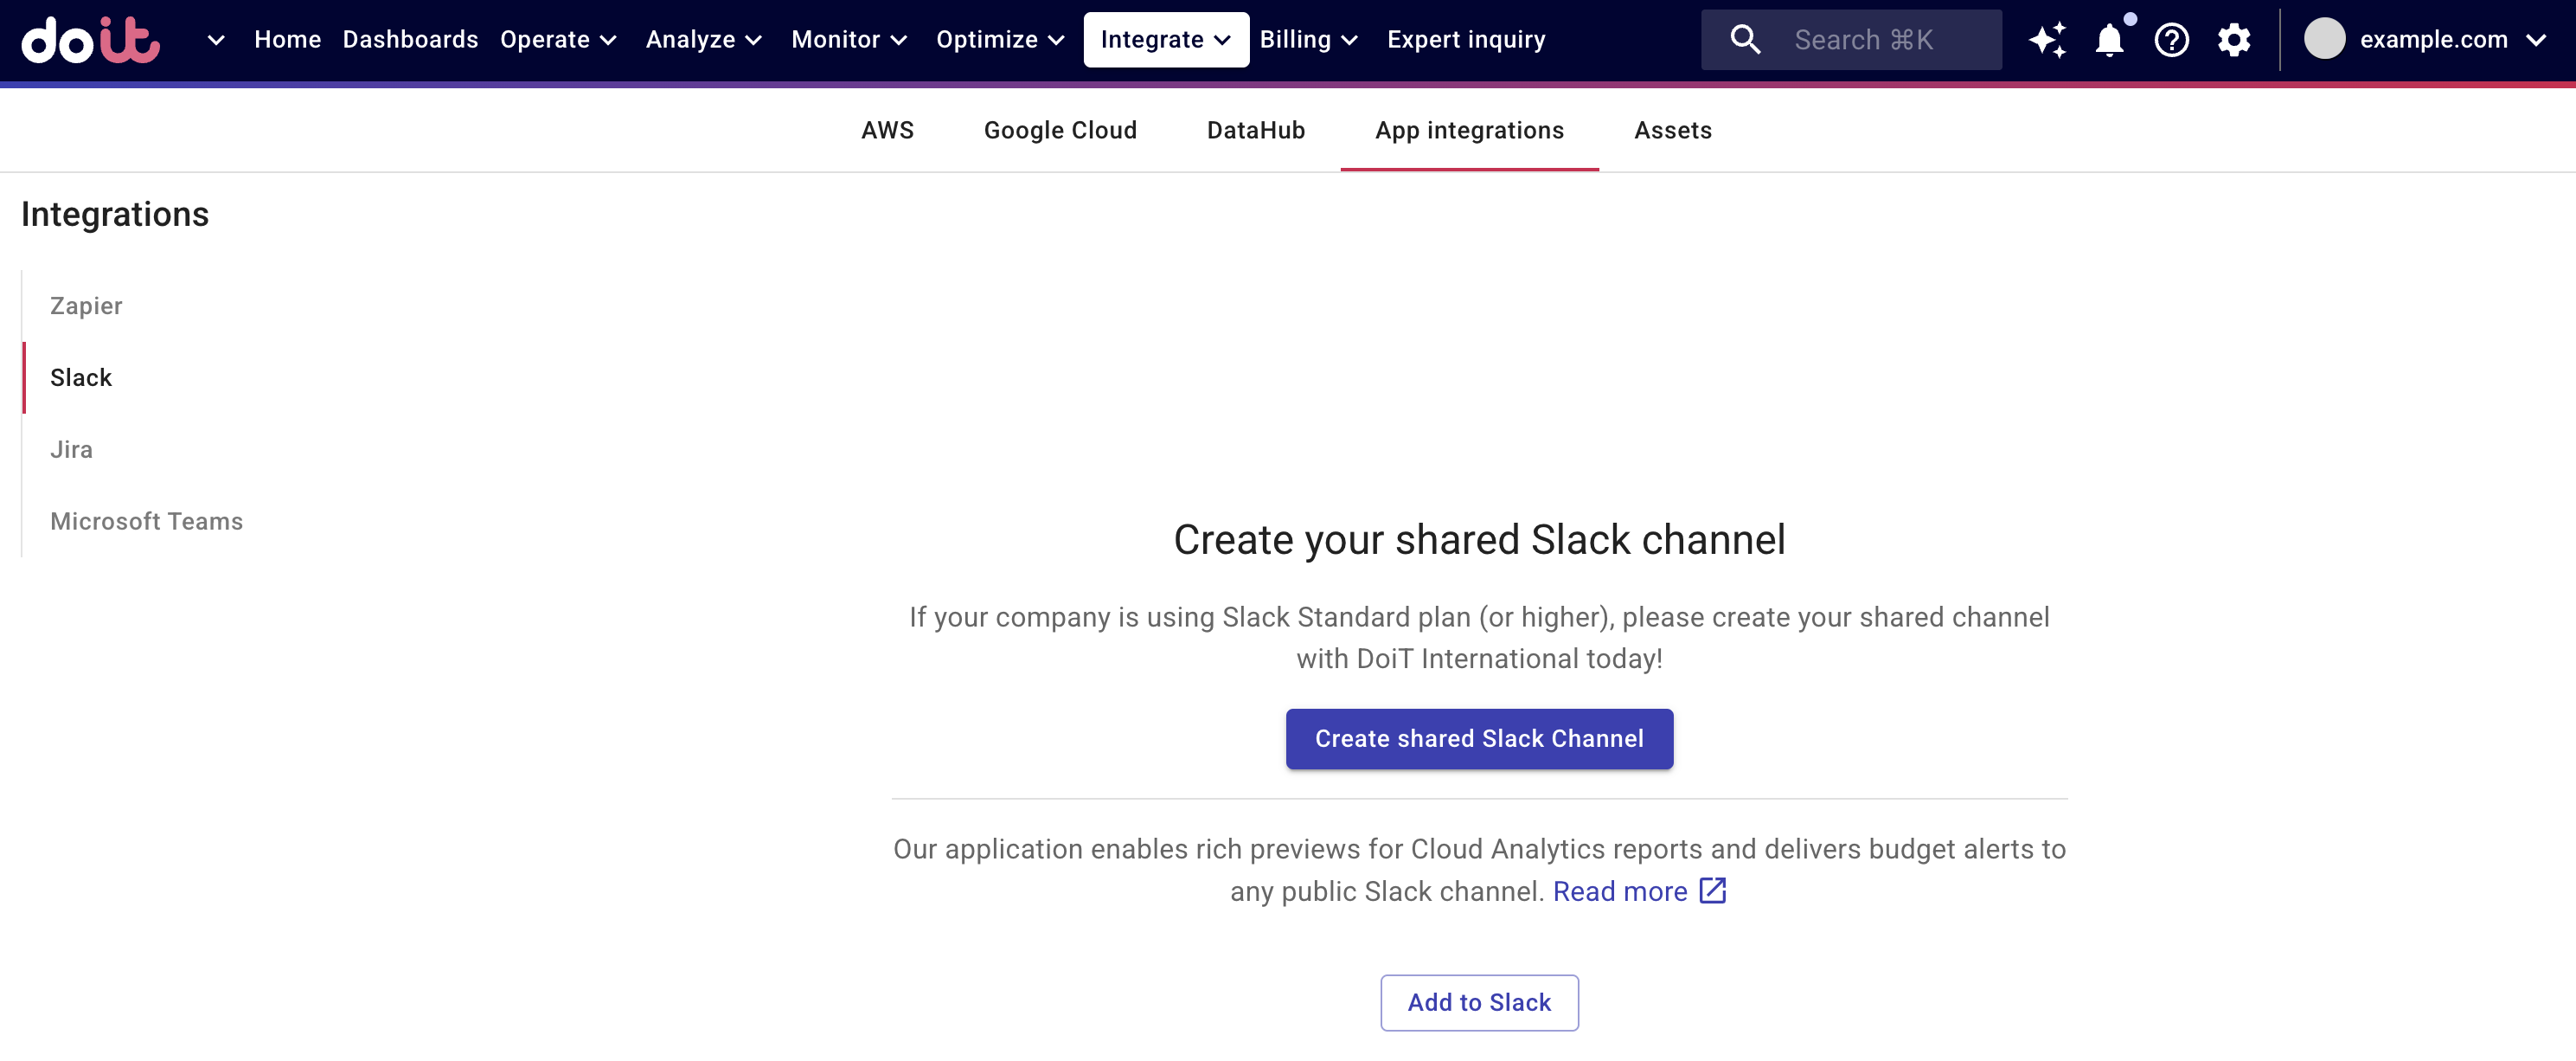This screenshot has width=2576, height=1061.
Task: Click the search magnifier icon
Action: click(x=1744, y=39)
